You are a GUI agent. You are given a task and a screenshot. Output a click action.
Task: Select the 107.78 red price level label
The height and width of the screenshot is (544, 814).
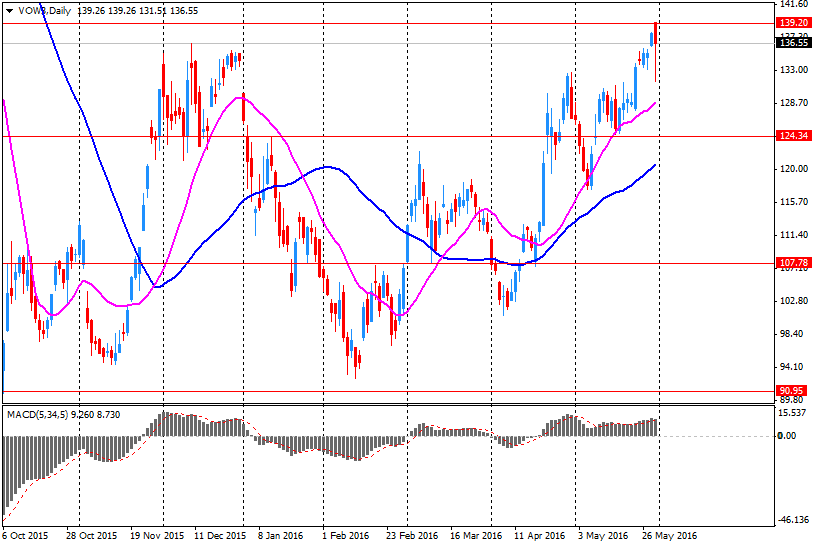click(x=794, y=263)
